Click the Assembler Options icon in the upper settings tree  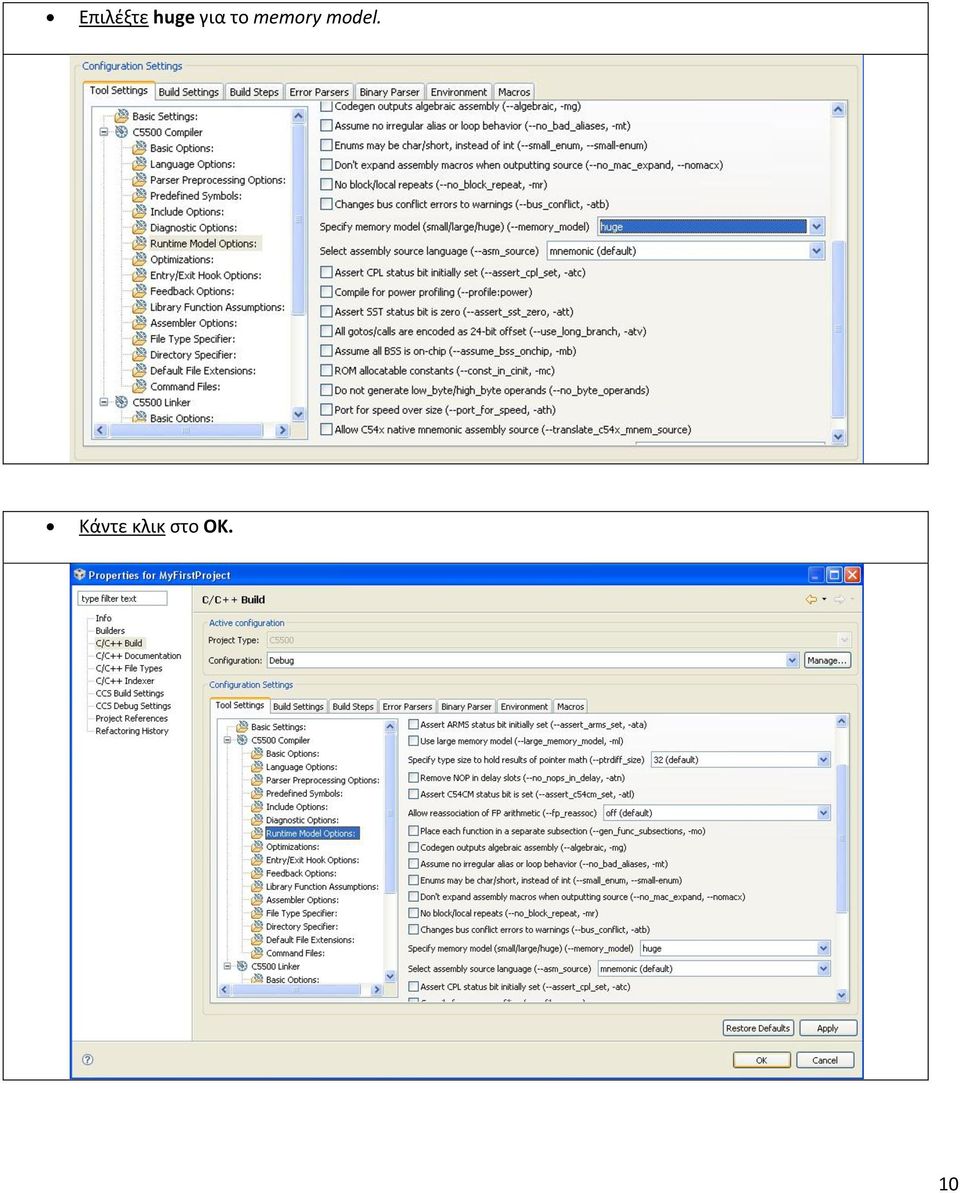(x=139, y=323)
